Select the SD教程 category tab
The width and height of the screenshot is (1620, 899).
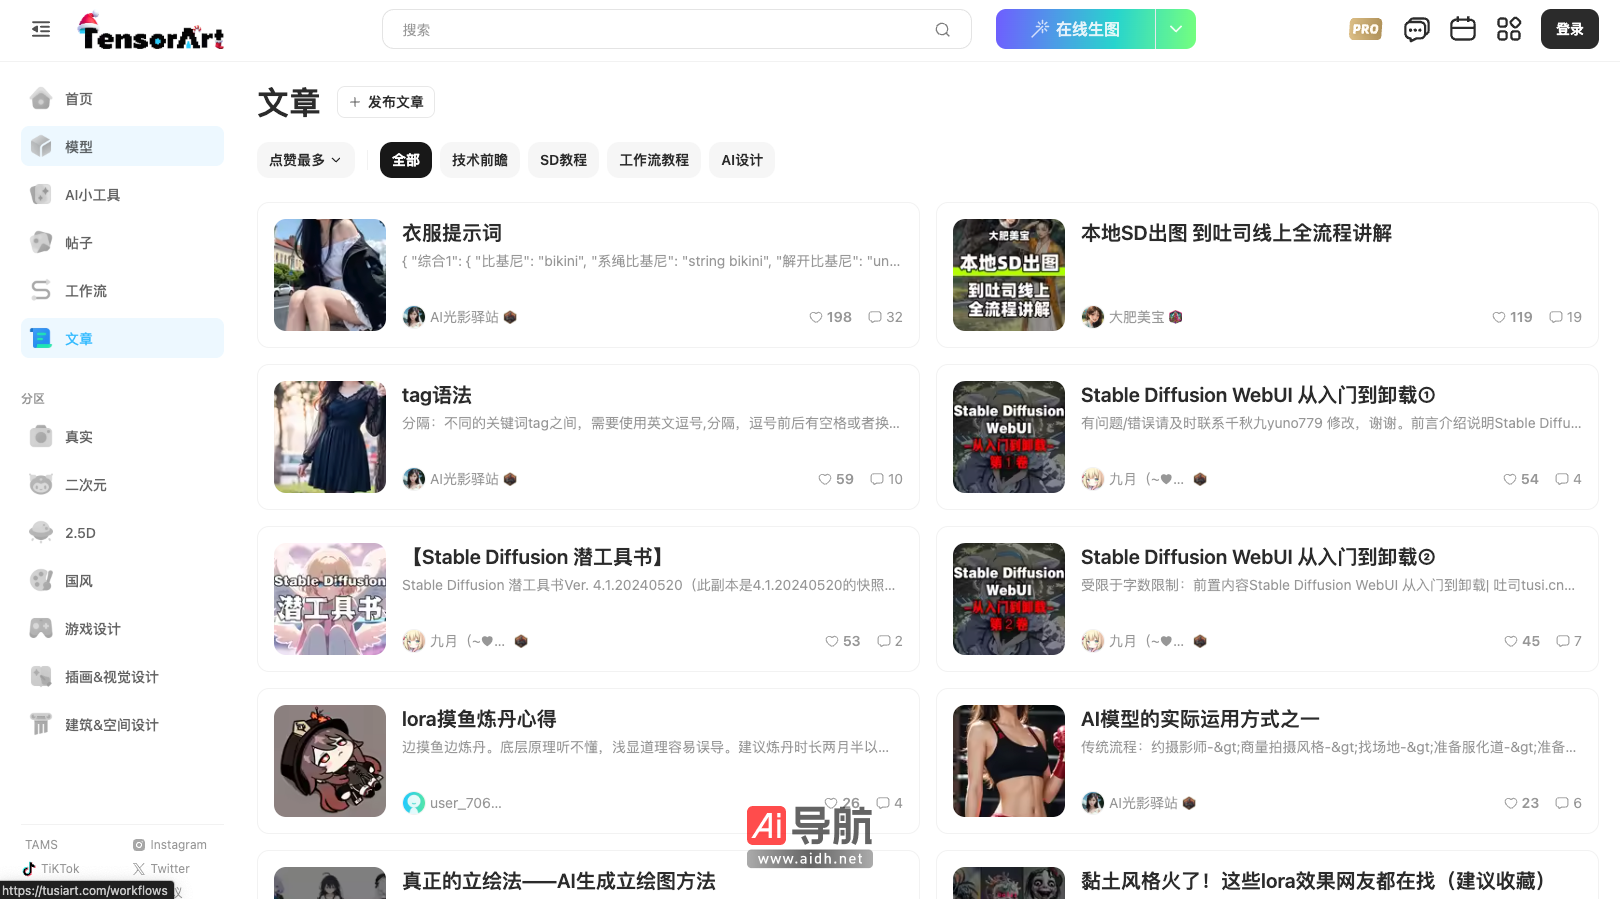point(563,160)
